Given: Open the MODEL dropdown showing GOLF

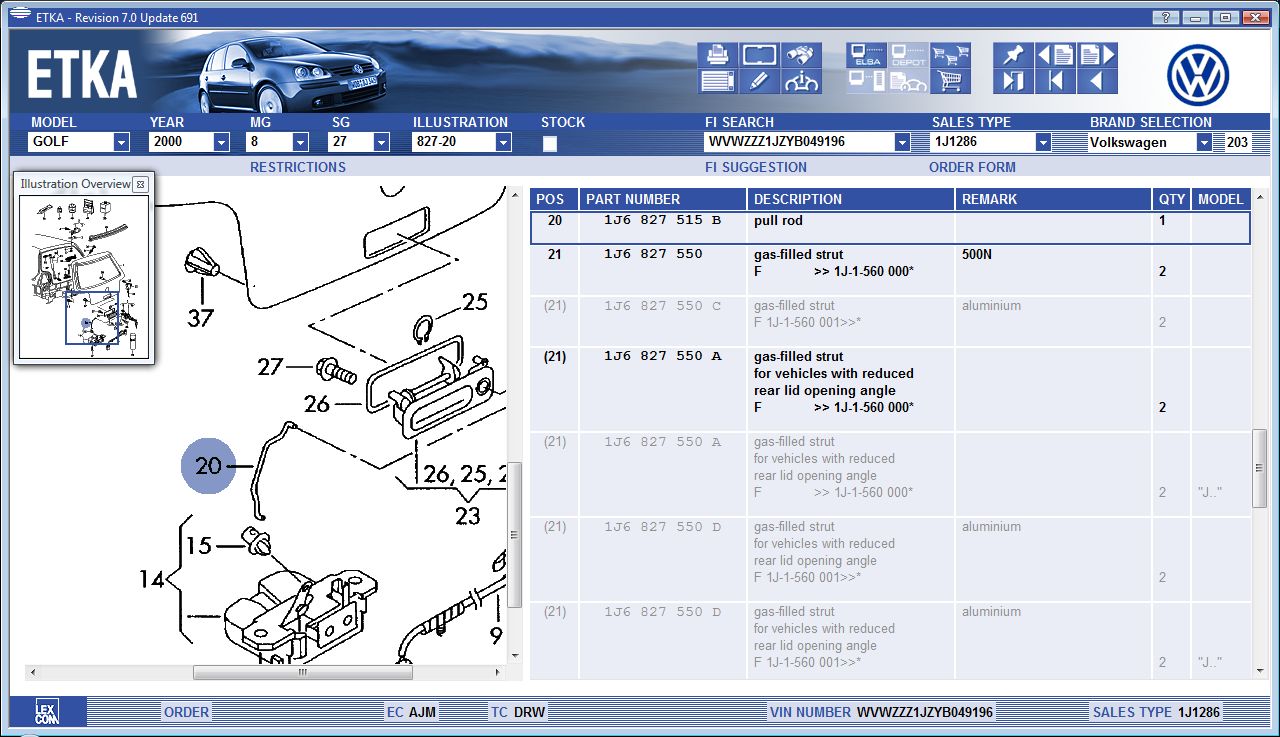Looking at the screenshot, I should 121,142.
